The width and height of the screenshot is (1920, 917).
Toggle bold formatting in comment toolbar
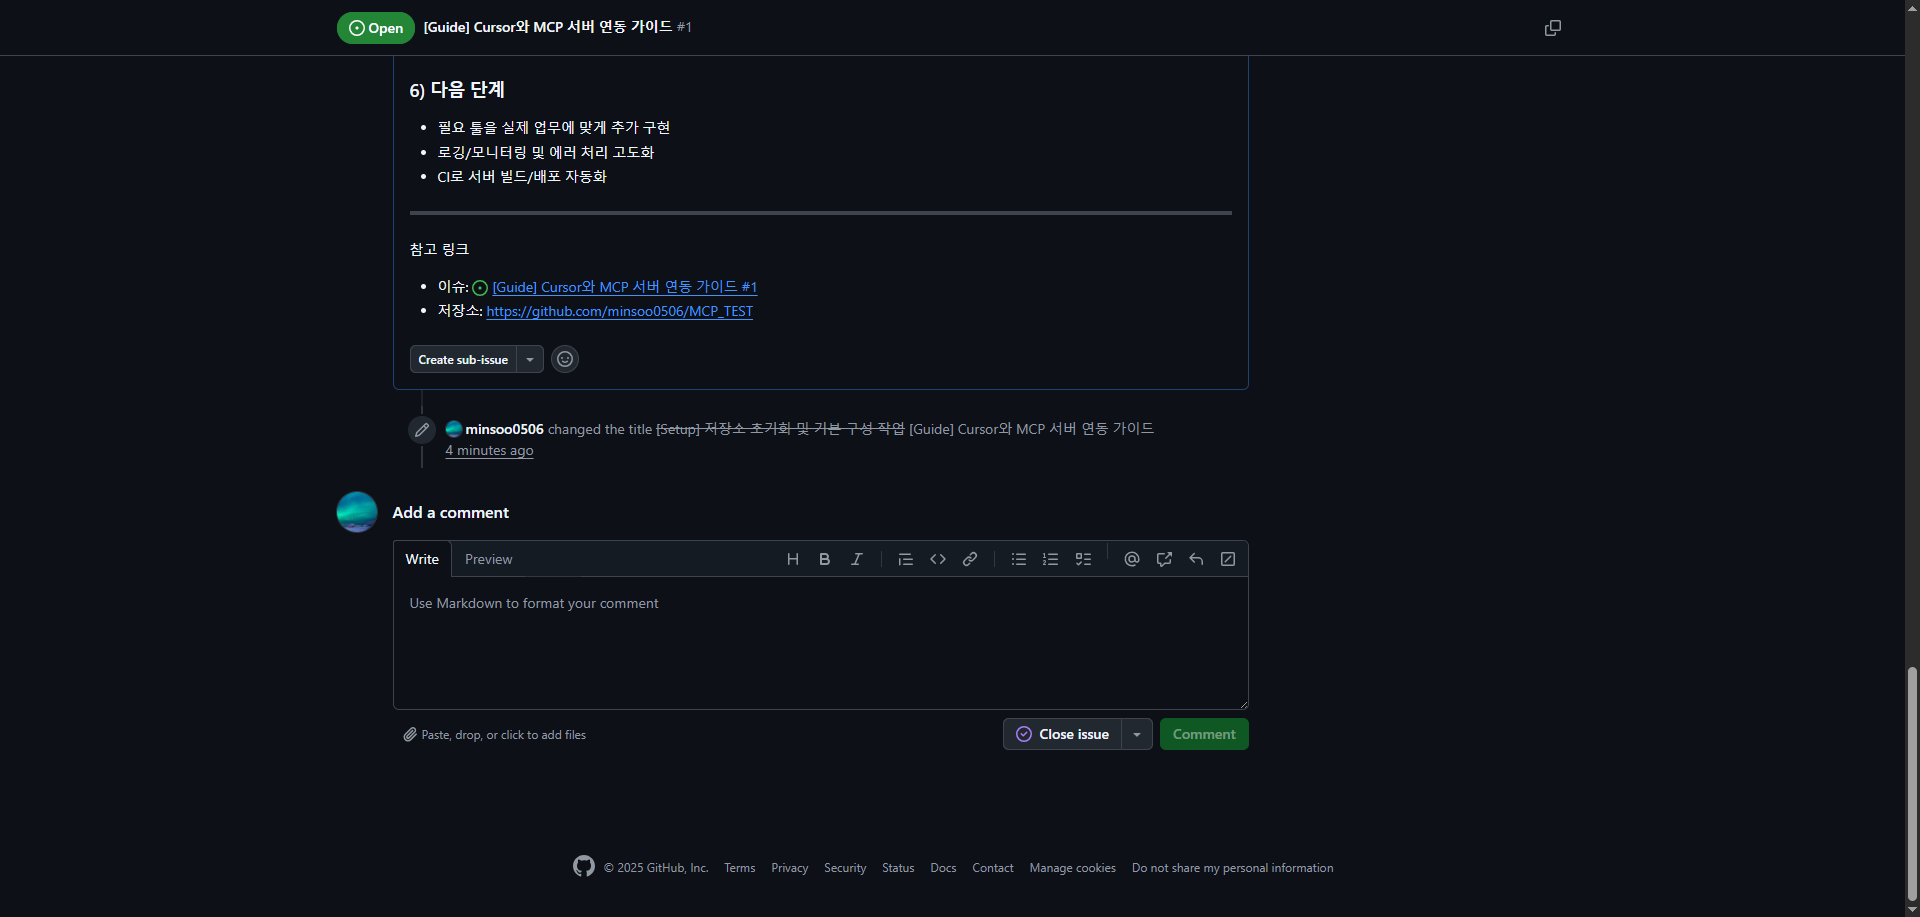pyautogui.click(x=825, y=559)
